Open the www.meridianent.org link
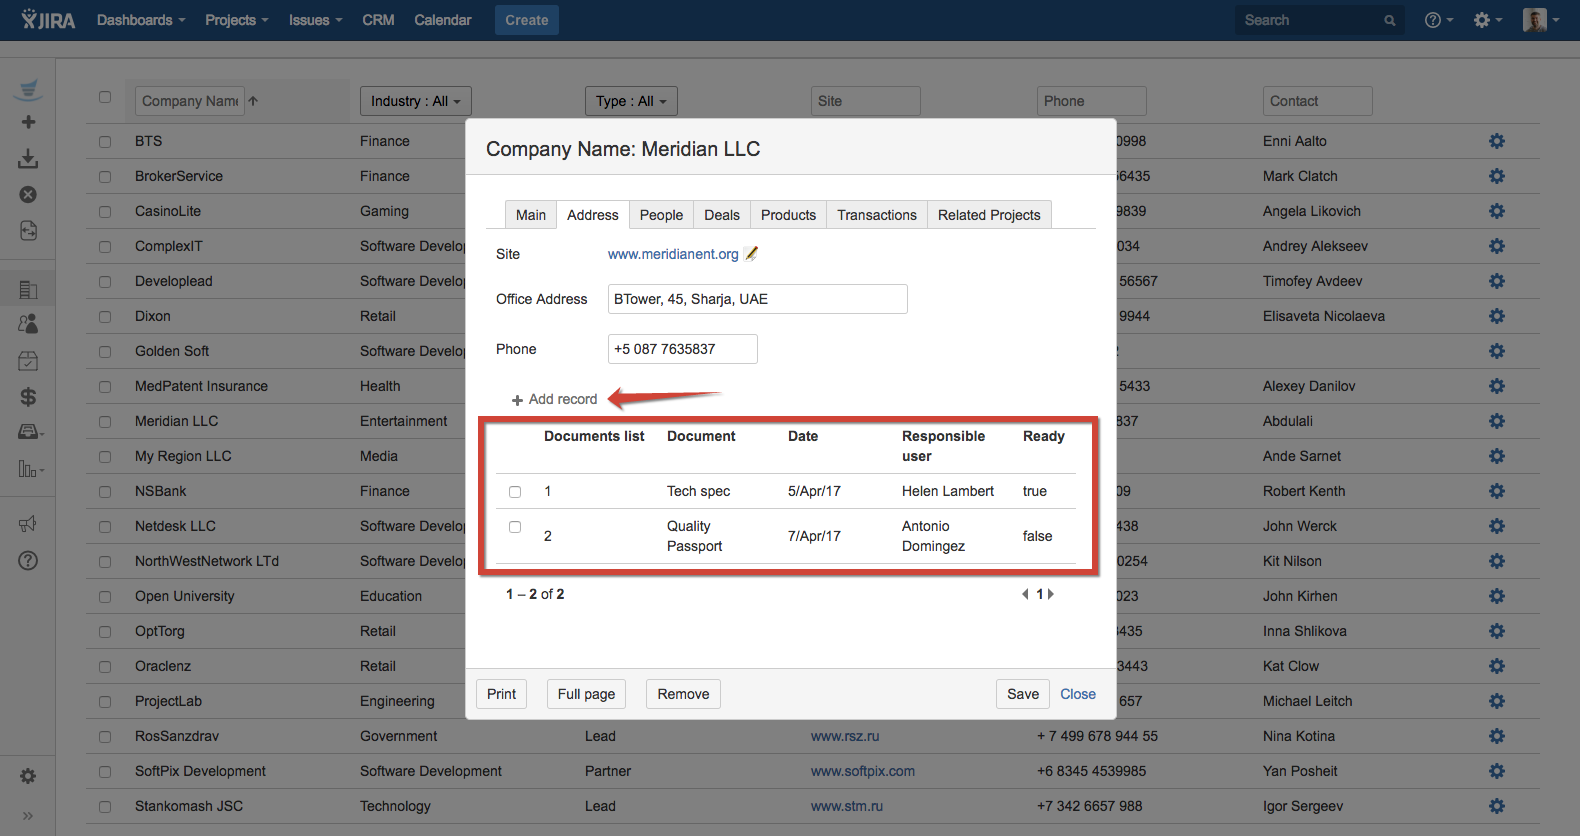 click(x=673, y=254)
